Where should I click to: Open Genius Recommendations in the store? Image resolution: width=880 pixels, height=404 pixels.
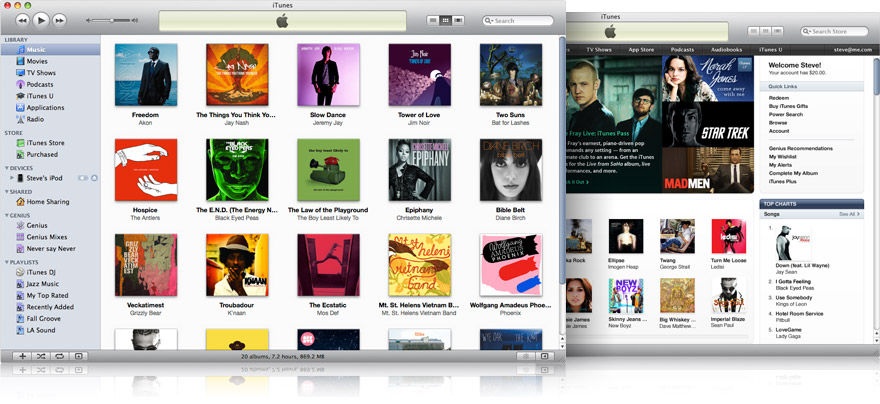click(800, 149)
